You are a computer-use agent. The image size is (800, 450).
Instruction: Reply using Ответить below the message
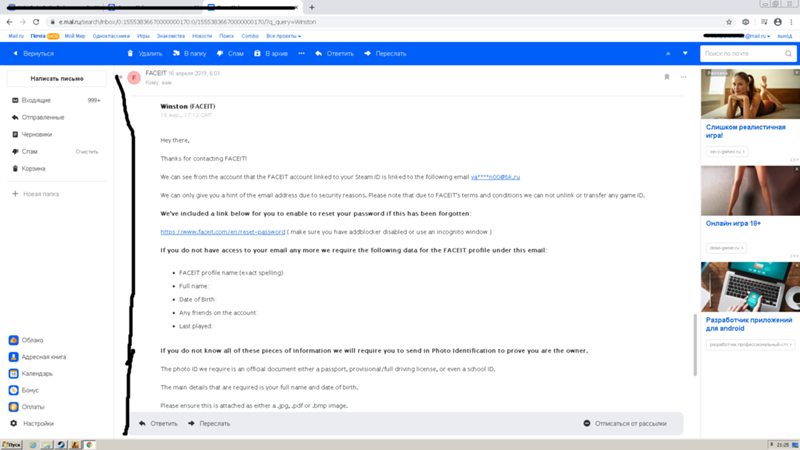coord(158,423)
